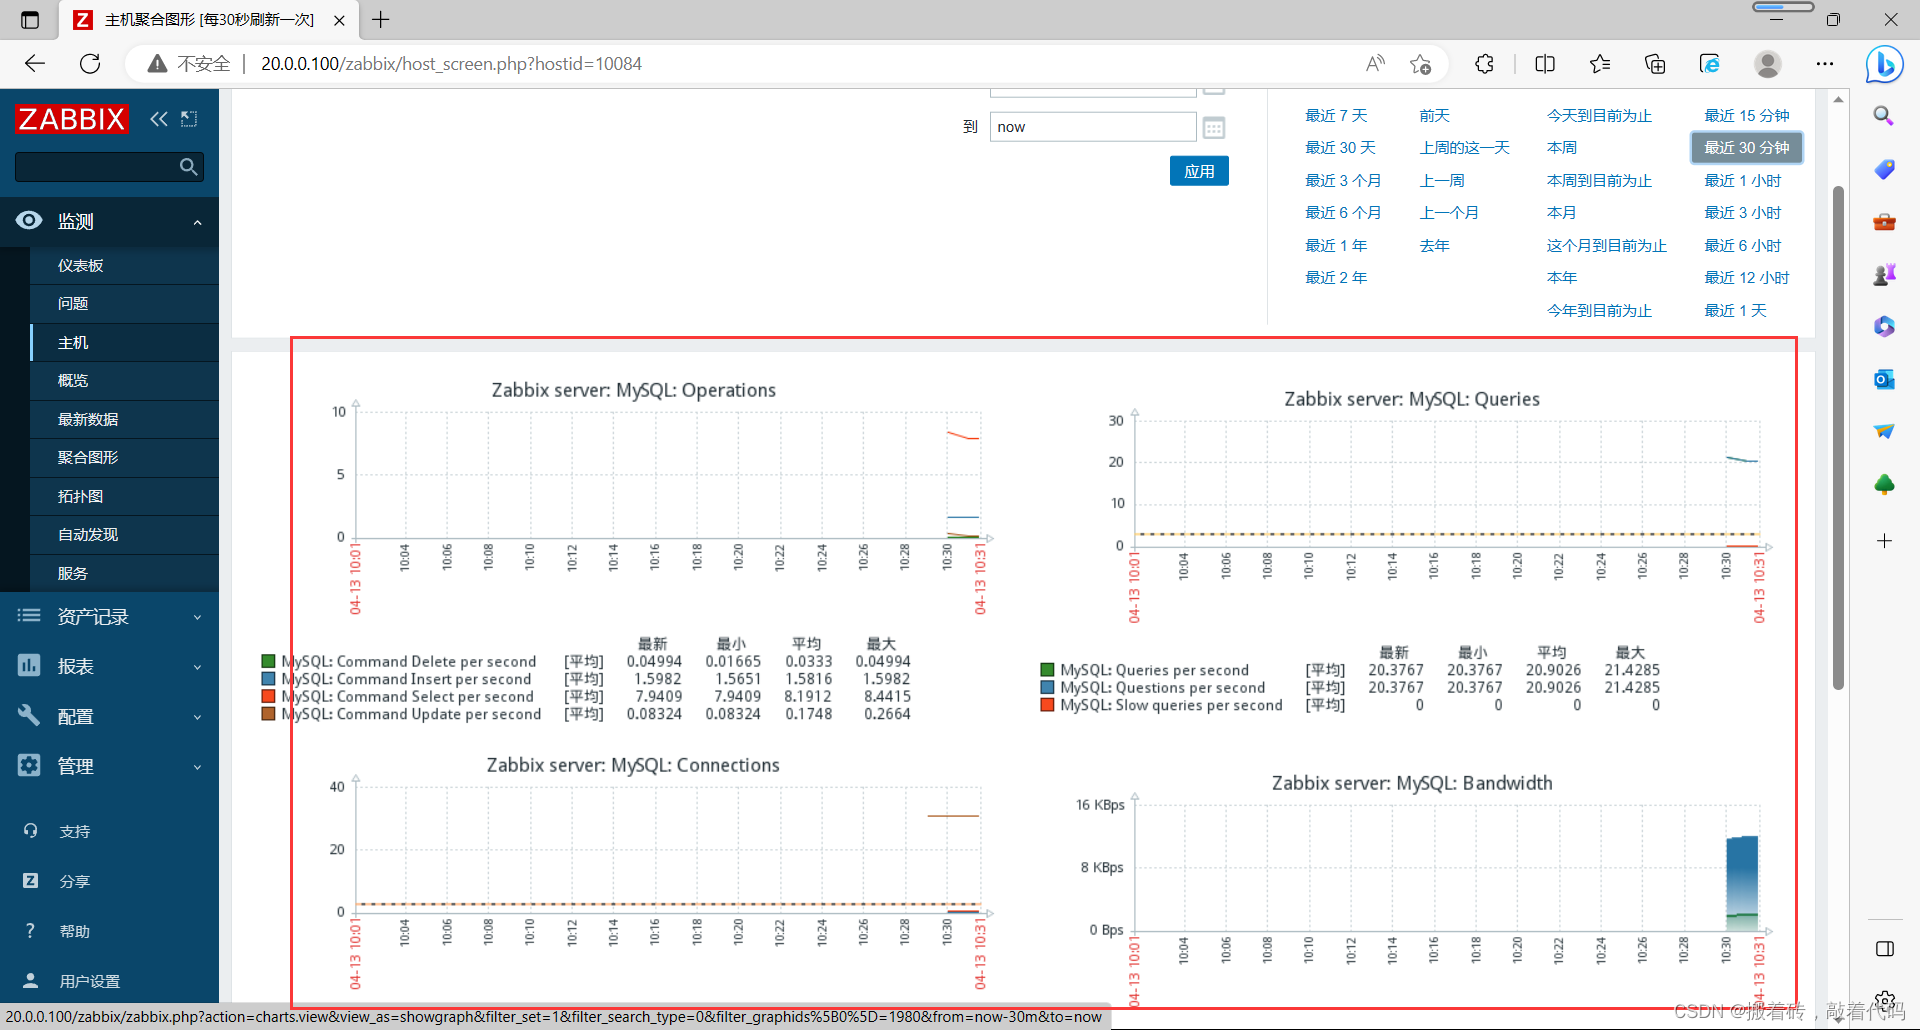The height and width of the screenshot is (1030, 1920).
Task: Expand the 资产记录 menu section
Action: 198,617
